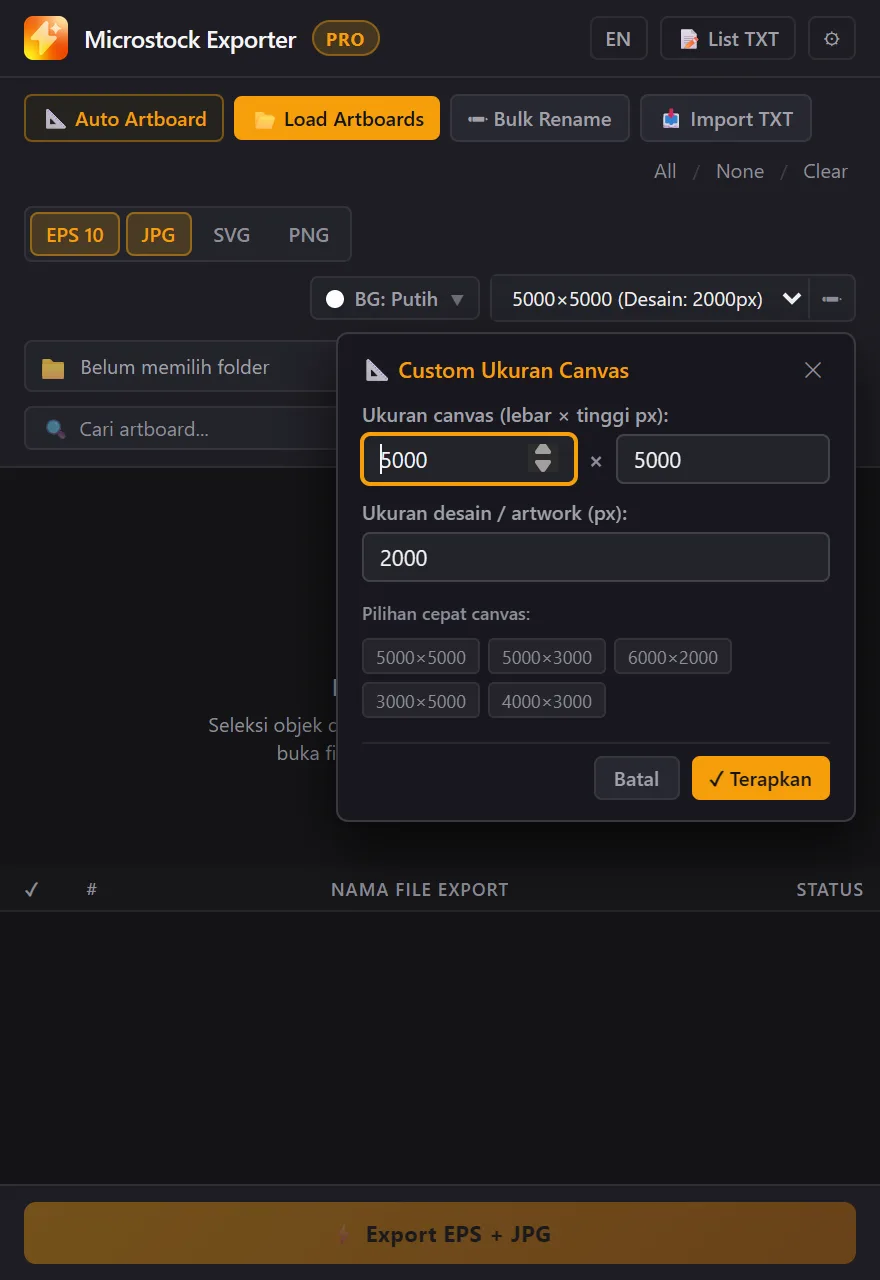Increase canvas width with stepper up arrow
This screenshot has height=1280, width=880.
[x=543, y=451]
